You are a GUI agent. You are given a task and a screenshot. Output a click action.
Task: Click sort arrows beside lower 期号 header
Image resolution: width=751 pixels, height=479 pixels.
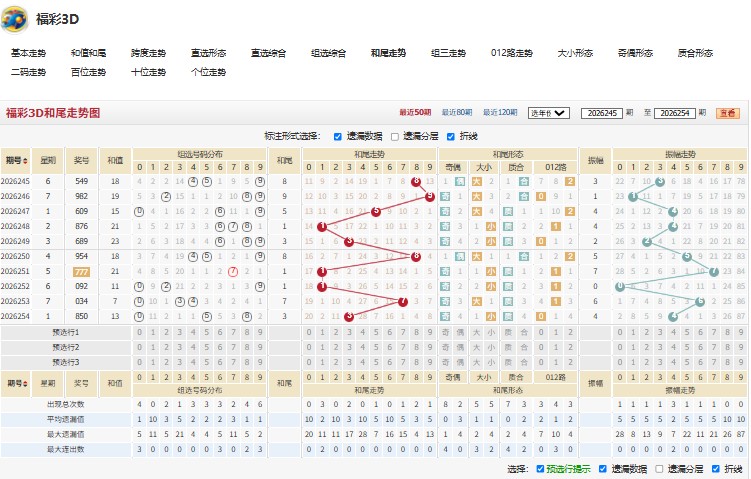(25, 384)
